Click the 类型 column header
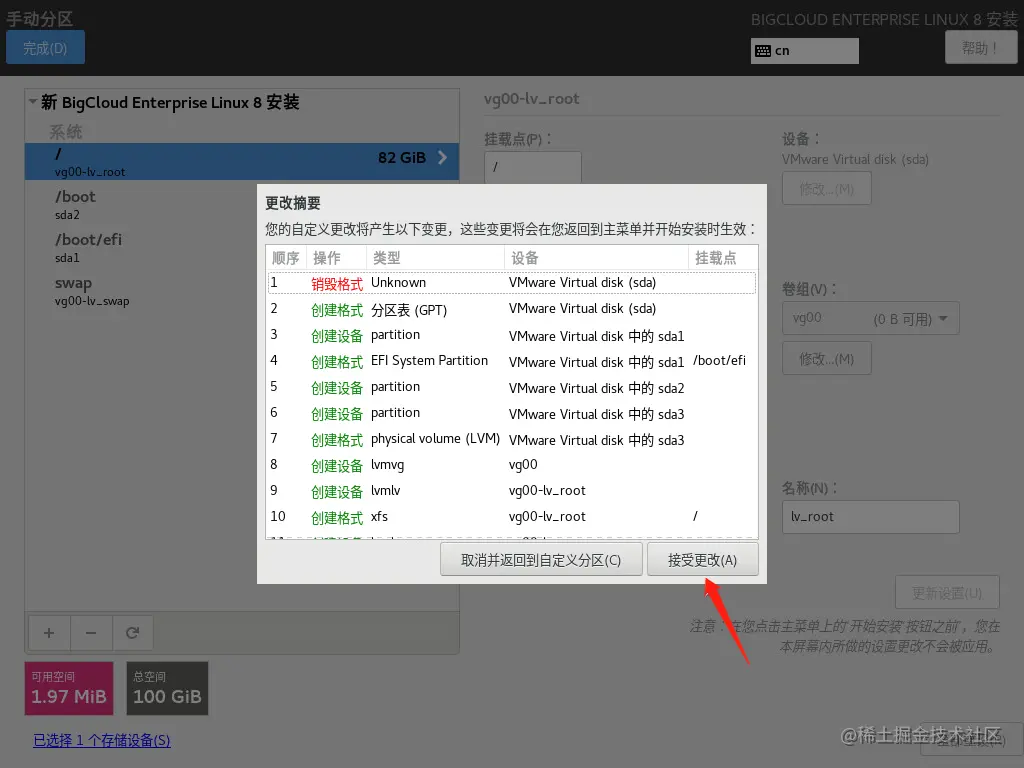 (x=435, y=257)
